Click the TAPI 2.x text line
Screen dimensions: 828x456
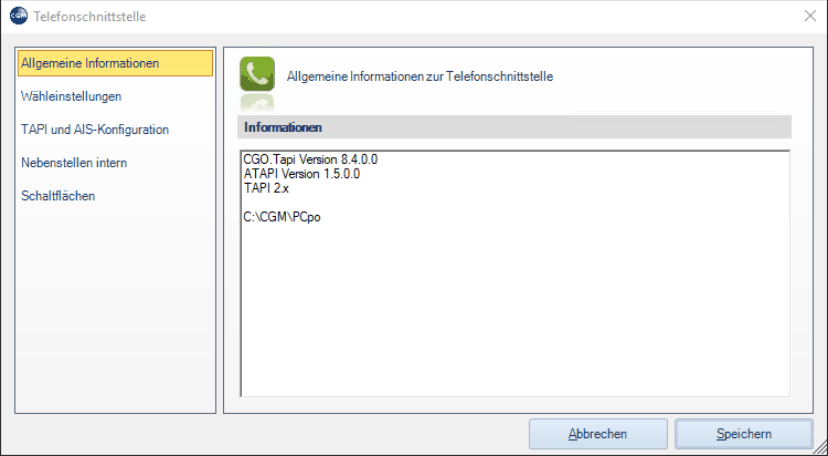click(x=266, y=188)
